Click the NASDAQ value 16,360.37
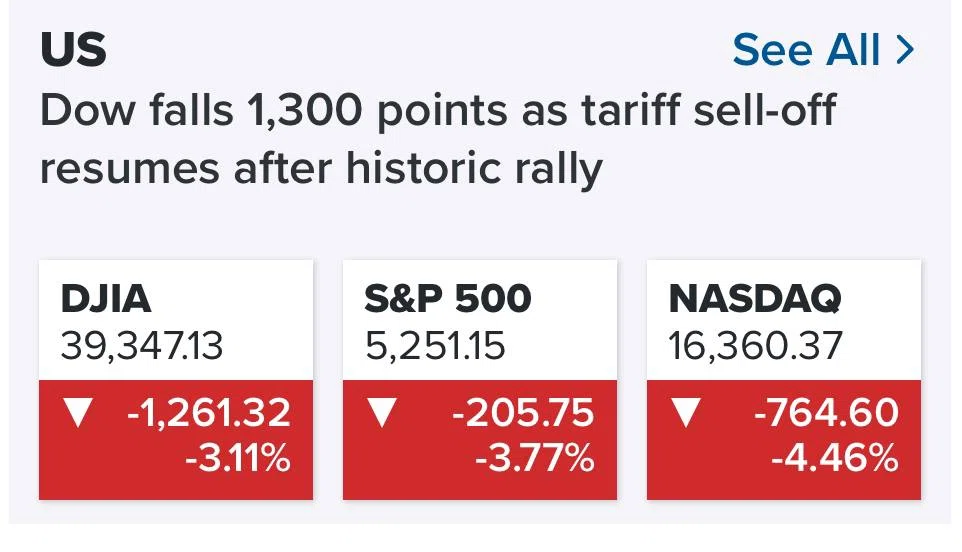 (755, 345)
